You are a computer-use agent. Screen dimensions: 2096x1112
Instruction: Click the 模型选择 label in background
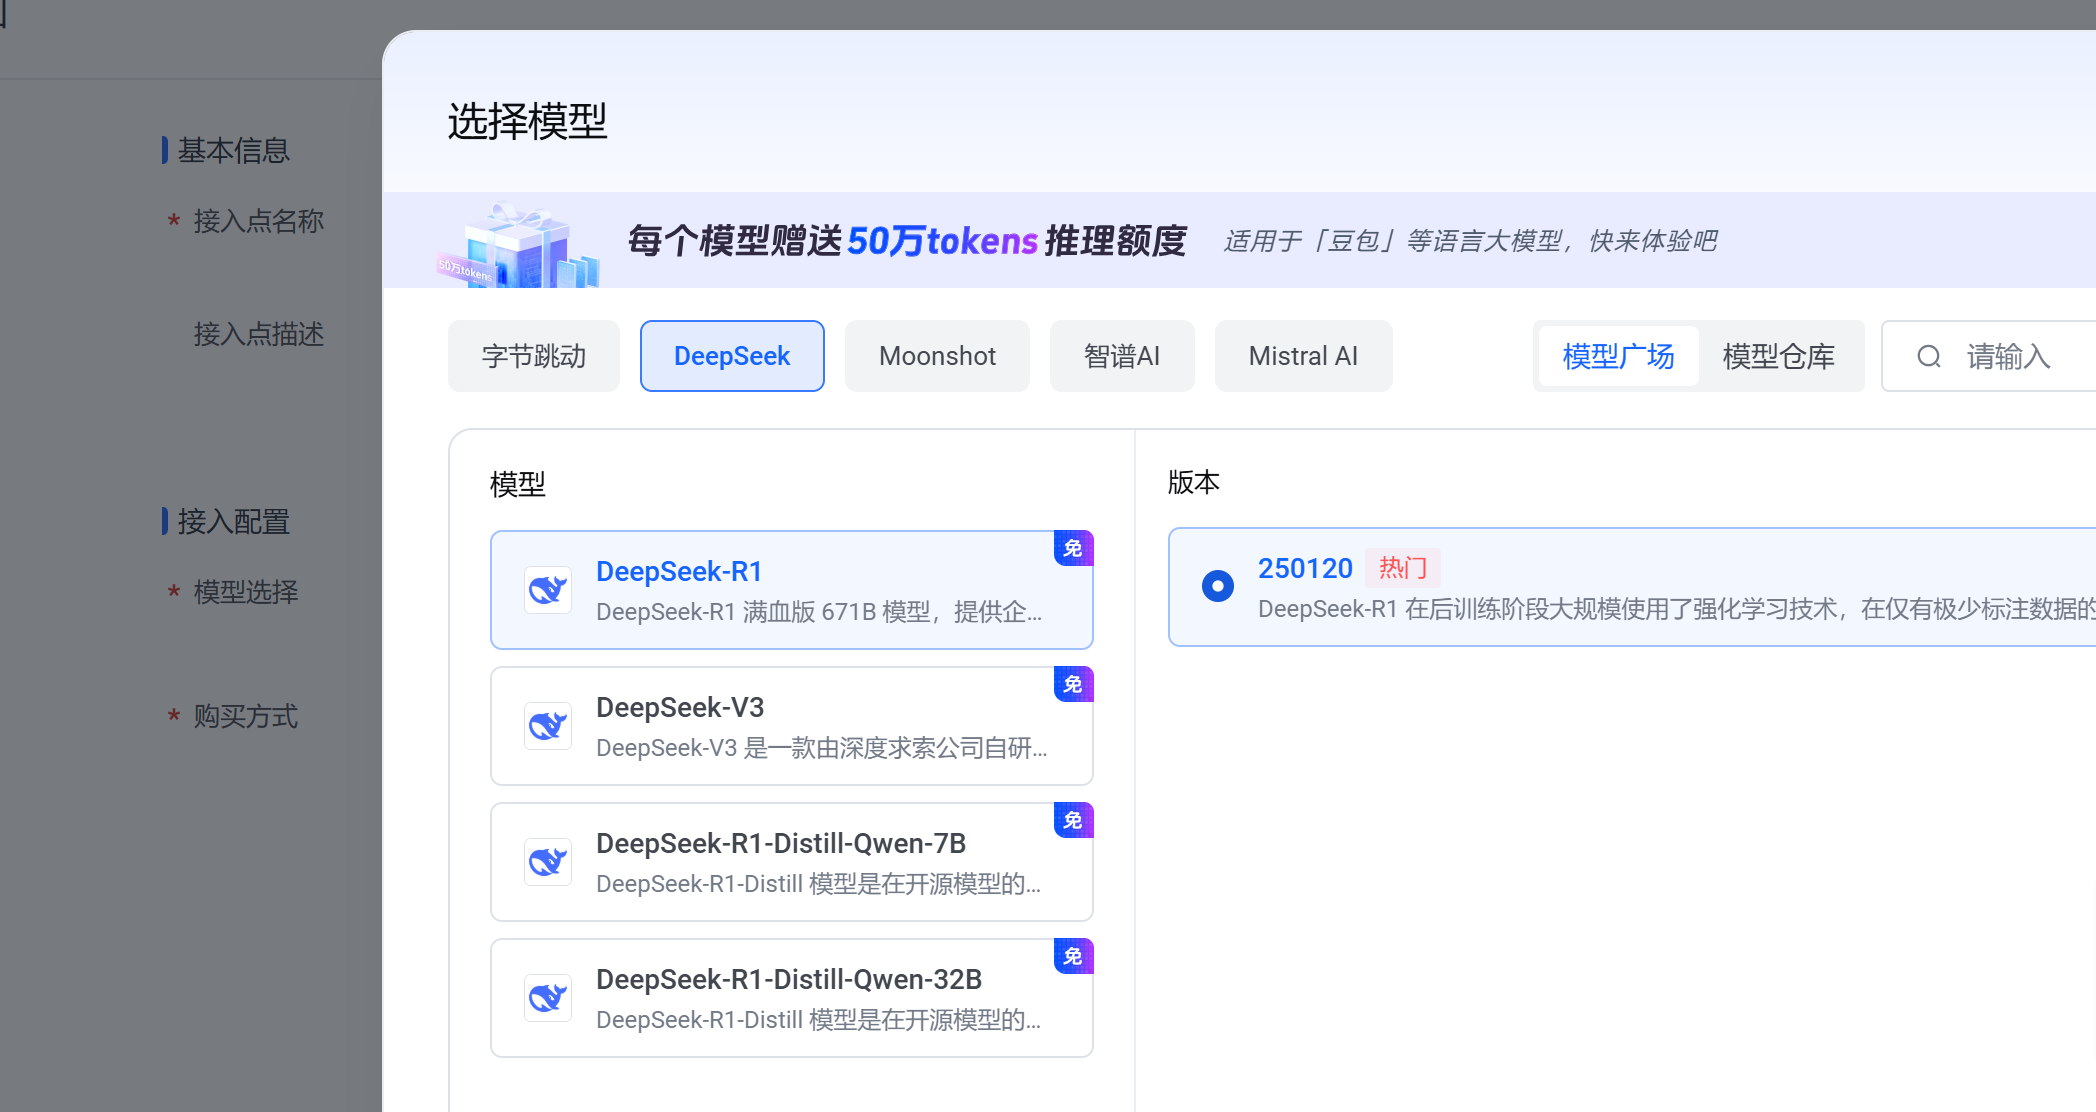(245, 592)
